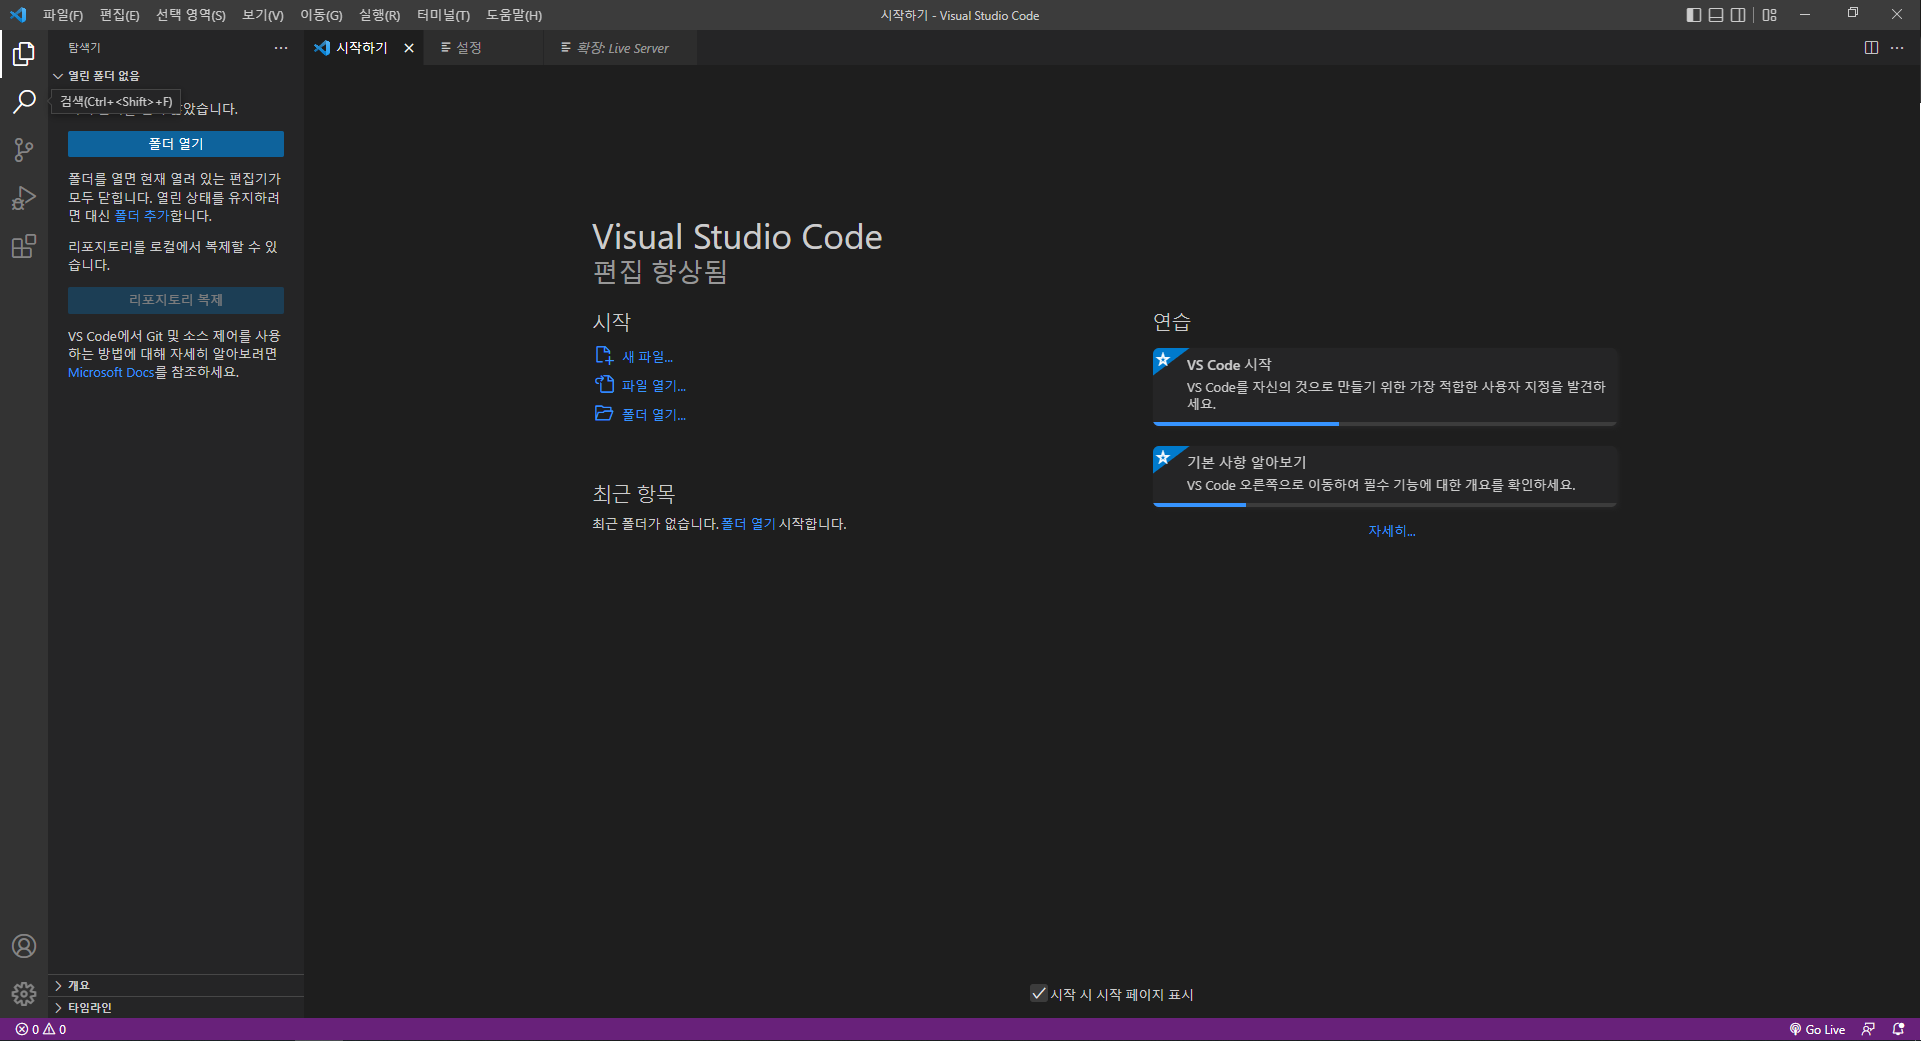
Task: Click 폴더 열기... link under 시작
Action: click(x=654, y=415)
